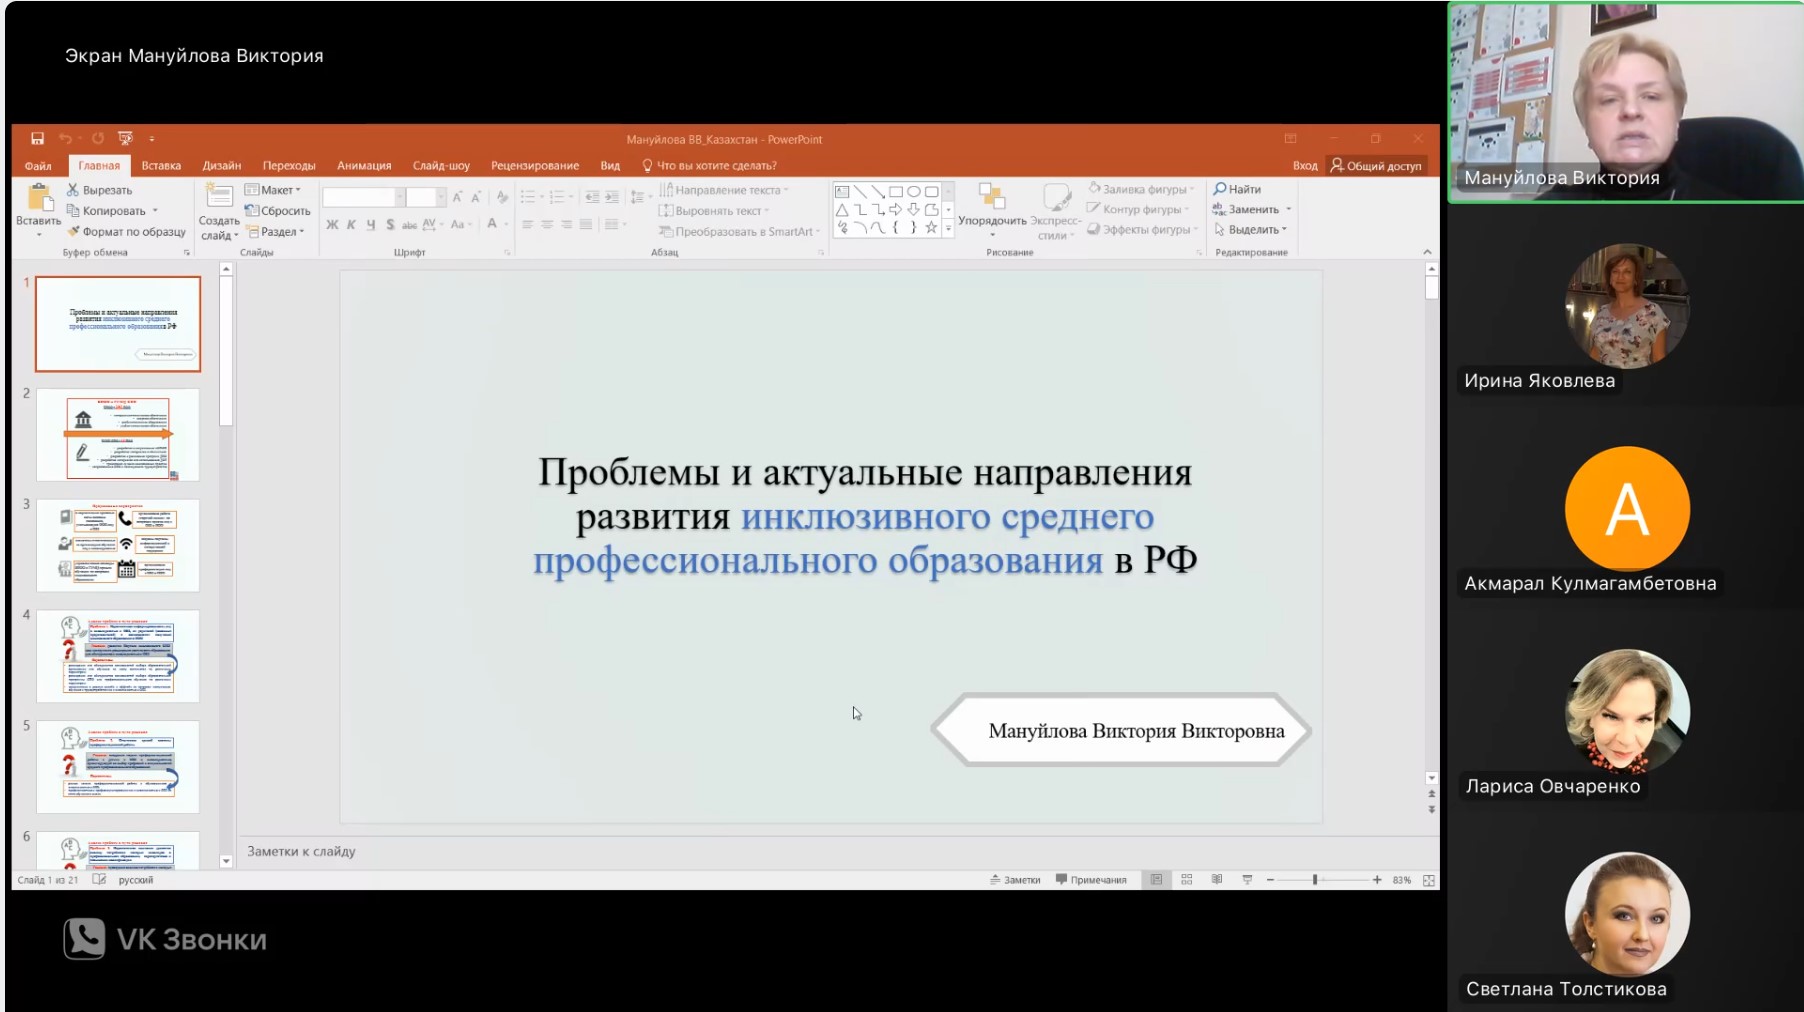Open Slide Sorter view from status bar
This screenshot has height=1012, width=1804.
(1187, 880)
